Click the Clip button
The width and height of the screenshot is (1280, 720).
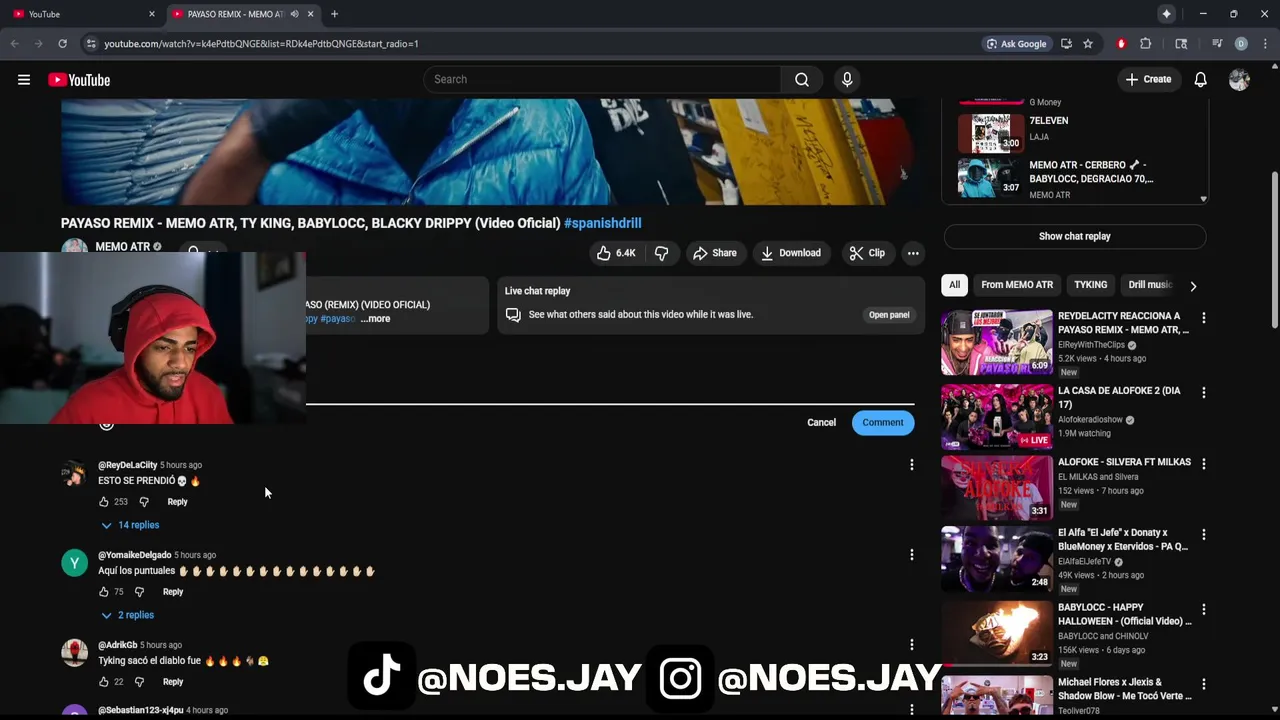(867, 253)
